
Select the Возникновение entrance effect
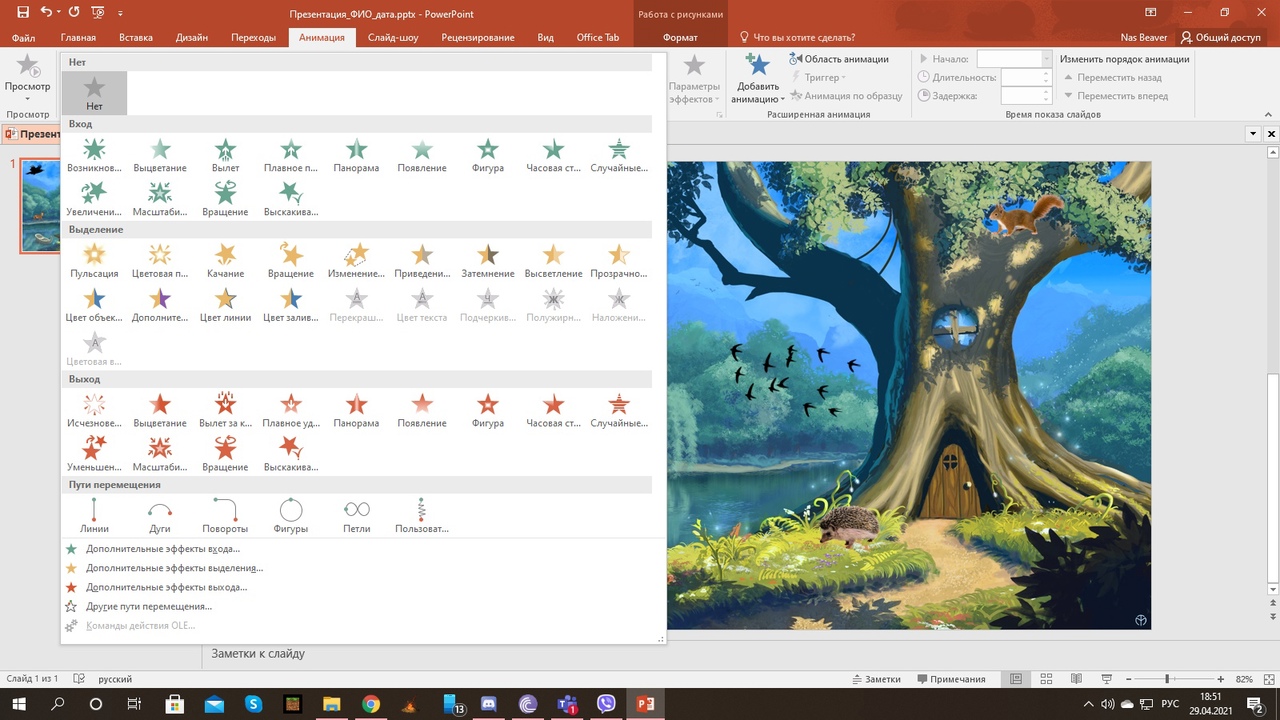pyautogui.click(x=94, y=156)
